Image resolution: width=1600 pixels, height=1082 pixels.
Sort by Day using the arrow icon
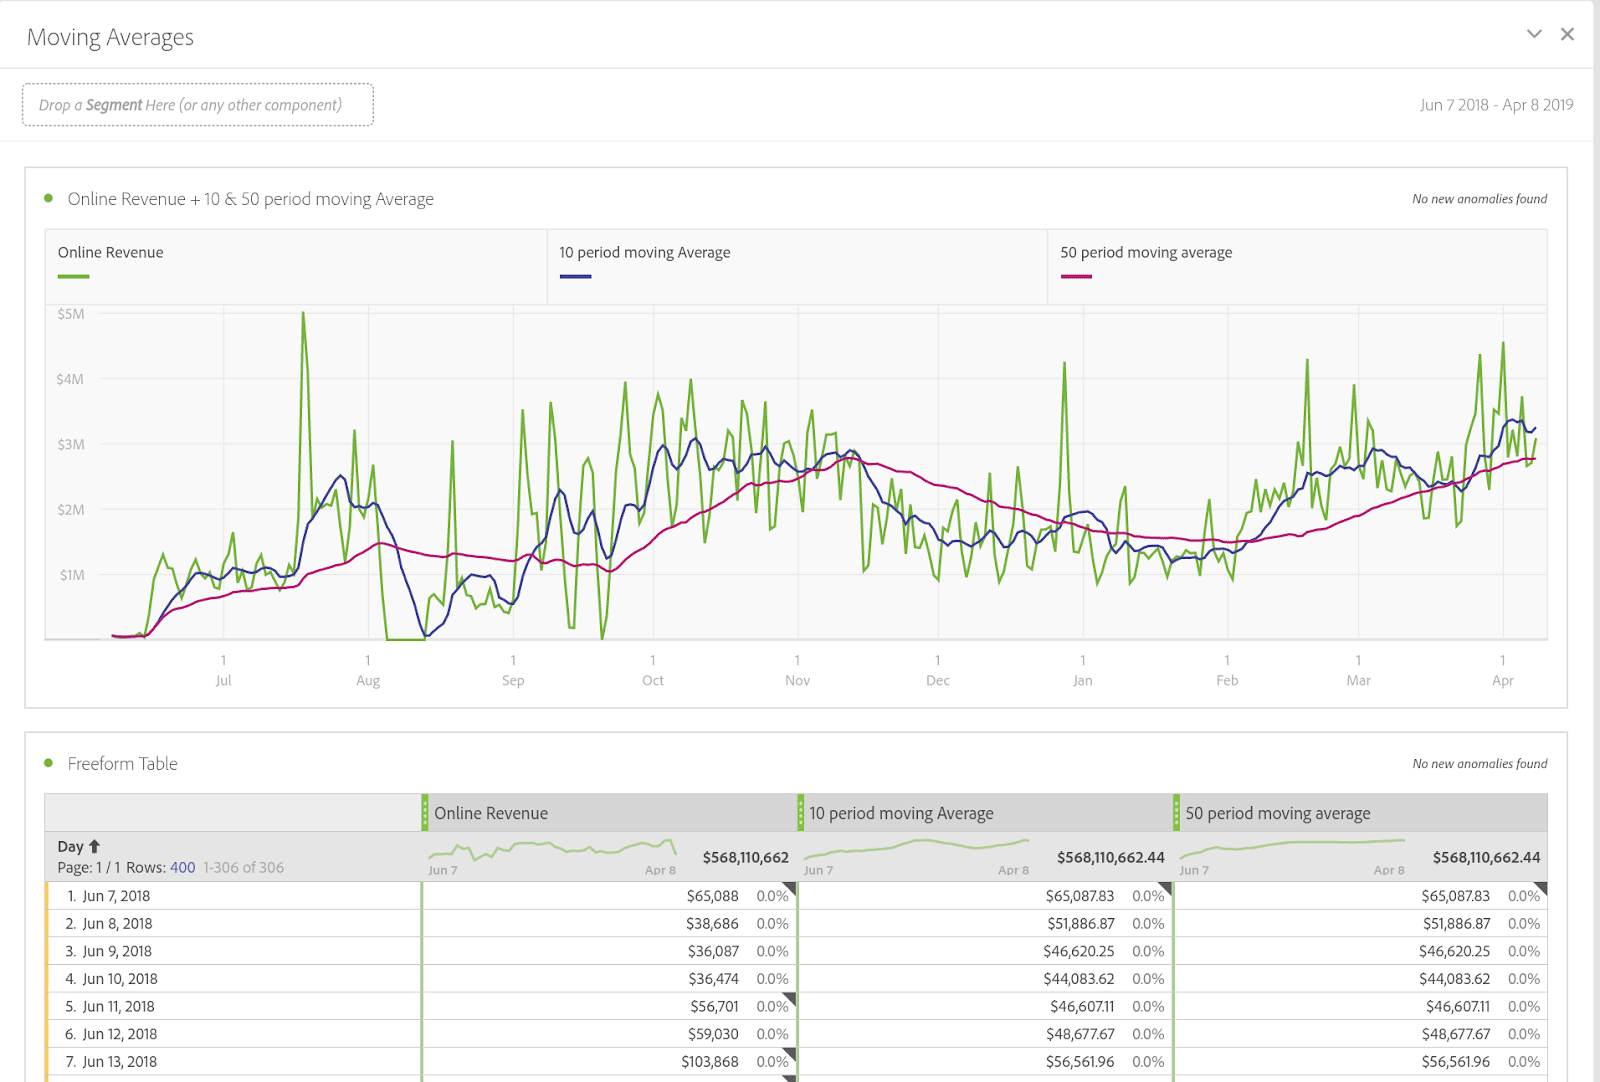coord(95,846)
